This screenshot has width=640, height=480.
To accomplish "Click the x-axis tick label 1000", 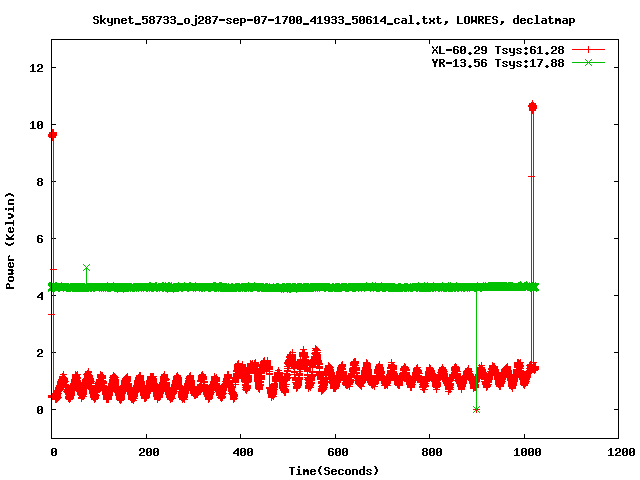I will coord(527,452).
